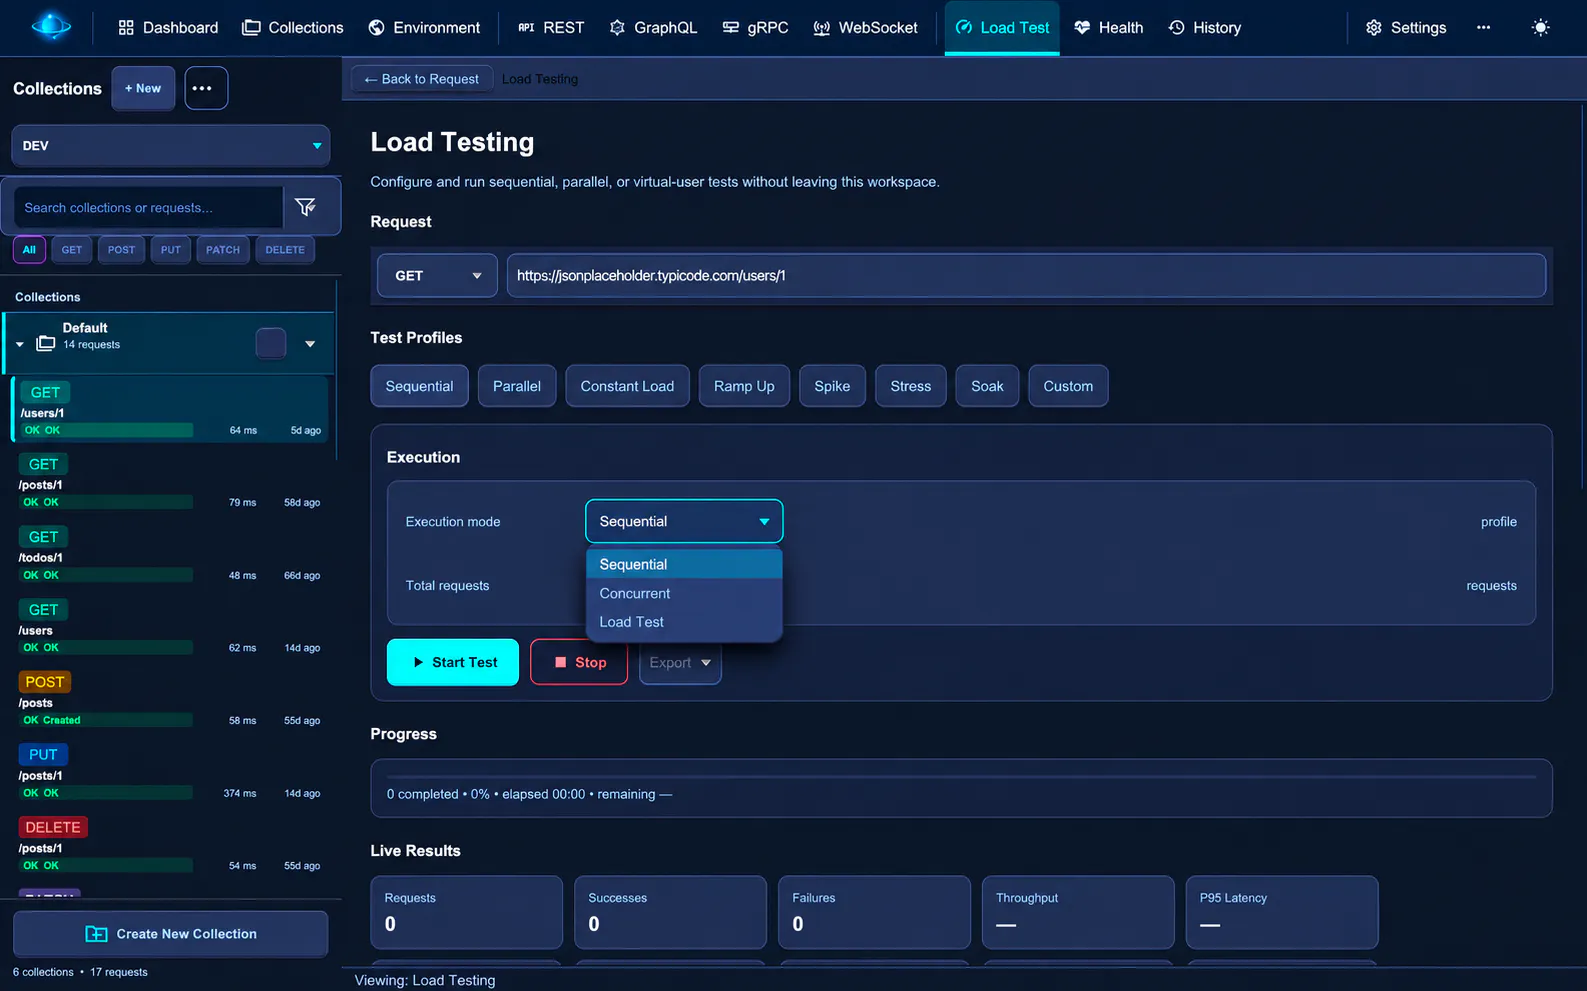The width and height of the screenshot is (1587, 991).
Task: Click the Start Test button
Action: (453, 662)
